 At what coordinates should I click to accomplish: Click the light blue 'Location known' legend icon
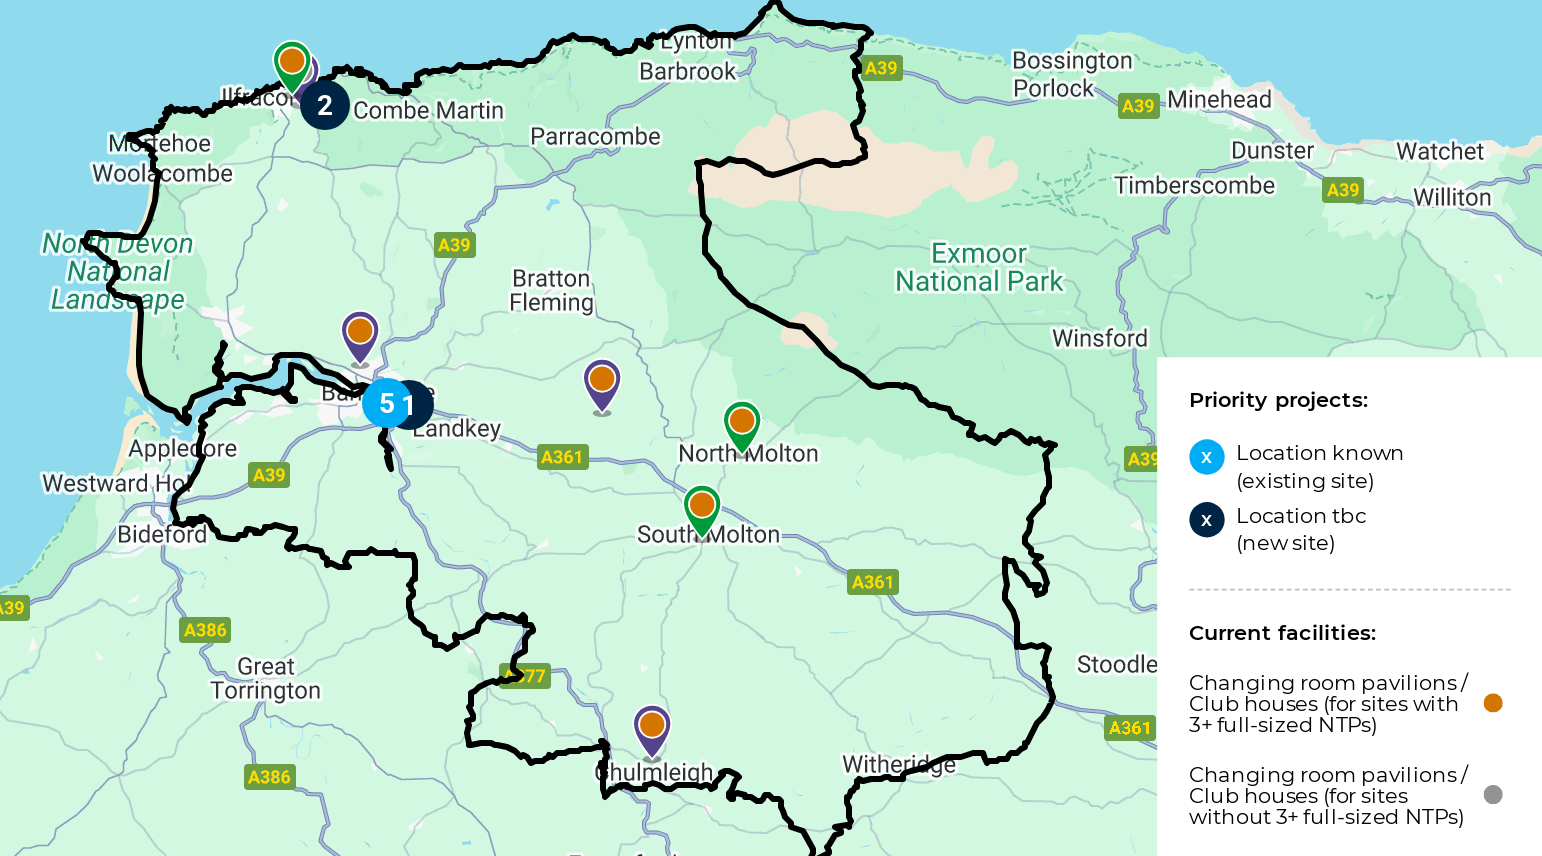point(1207,457)
